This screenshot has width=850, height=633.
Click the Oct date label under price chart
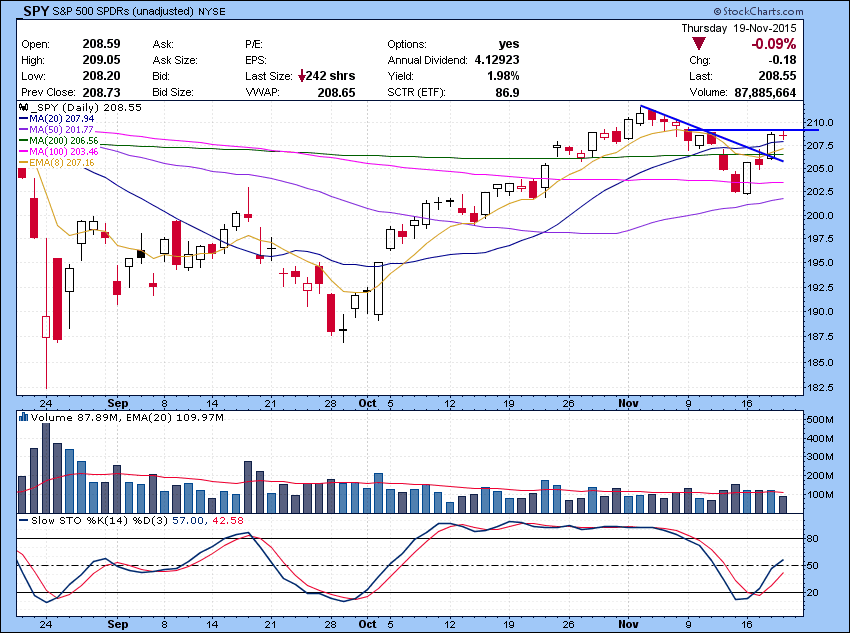368,403
